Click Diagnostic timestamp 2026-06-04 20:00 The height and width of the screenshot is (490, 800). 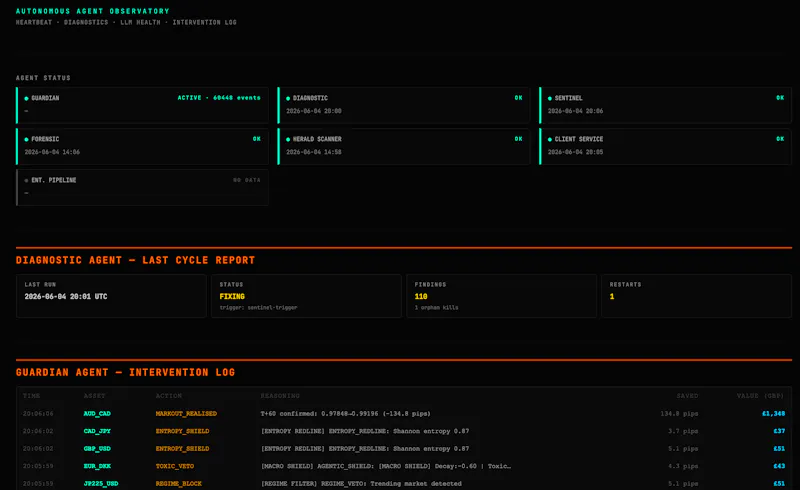point(314,111)
